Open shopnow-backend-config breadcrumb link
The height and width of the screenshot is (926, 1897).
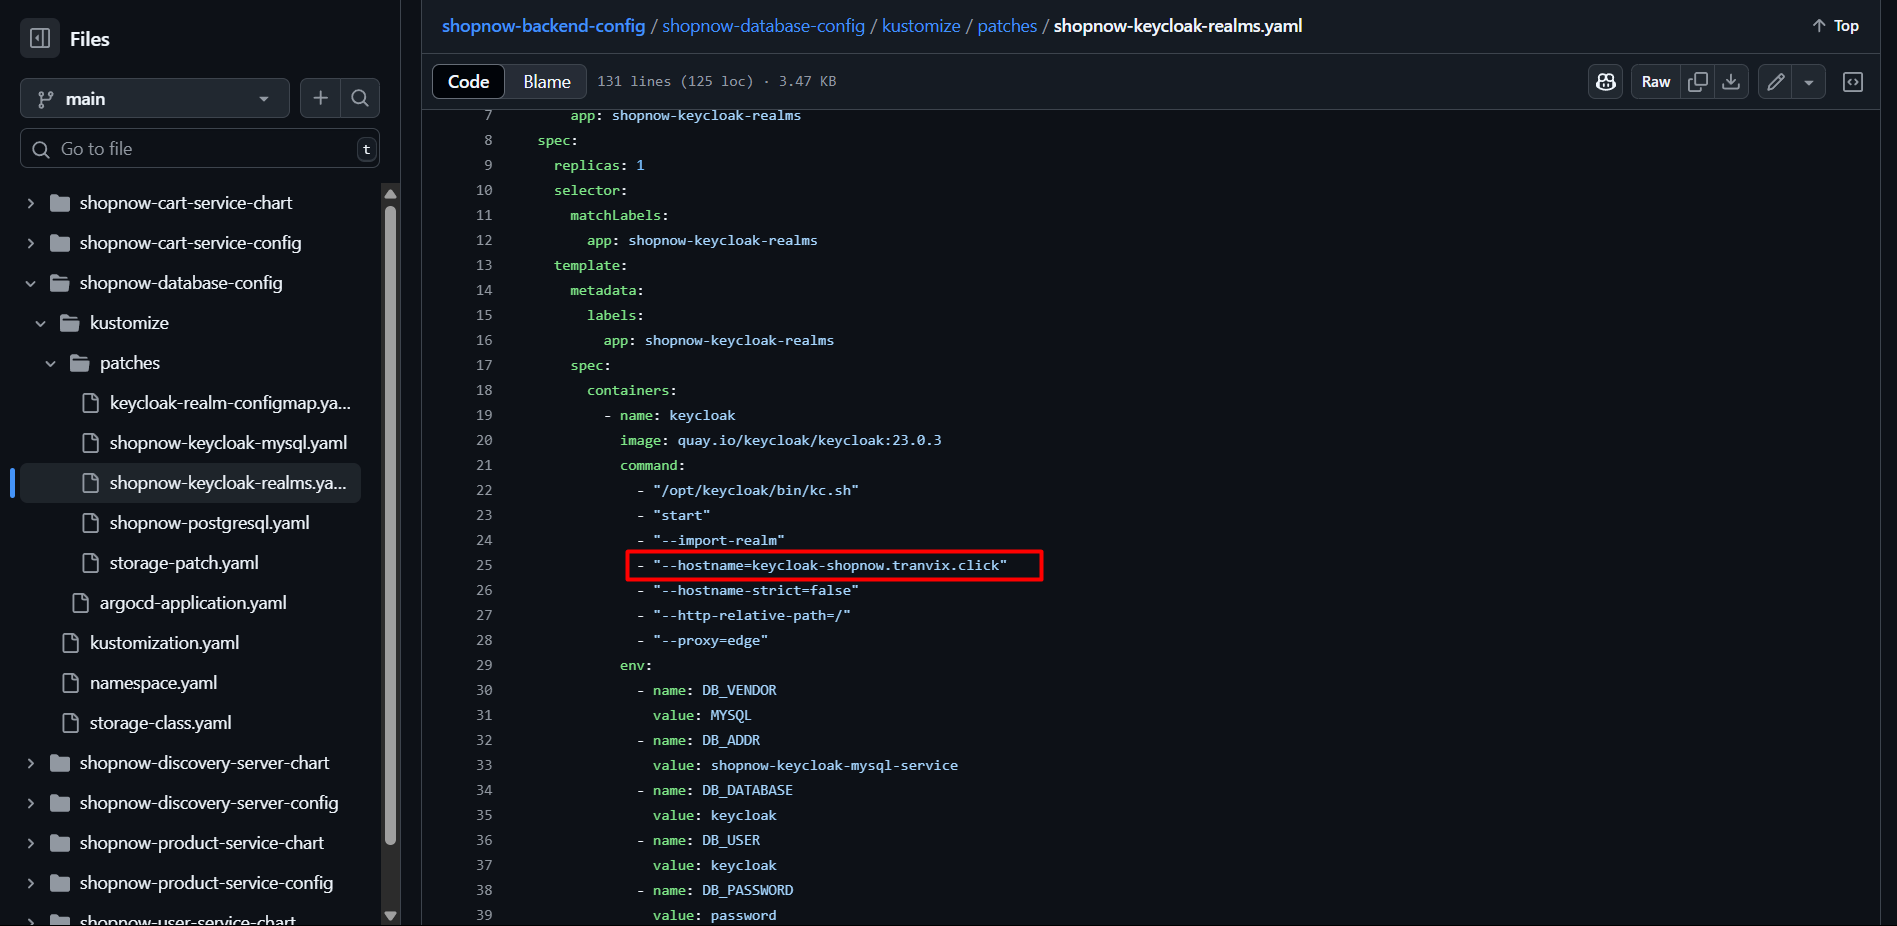[543, 26]
